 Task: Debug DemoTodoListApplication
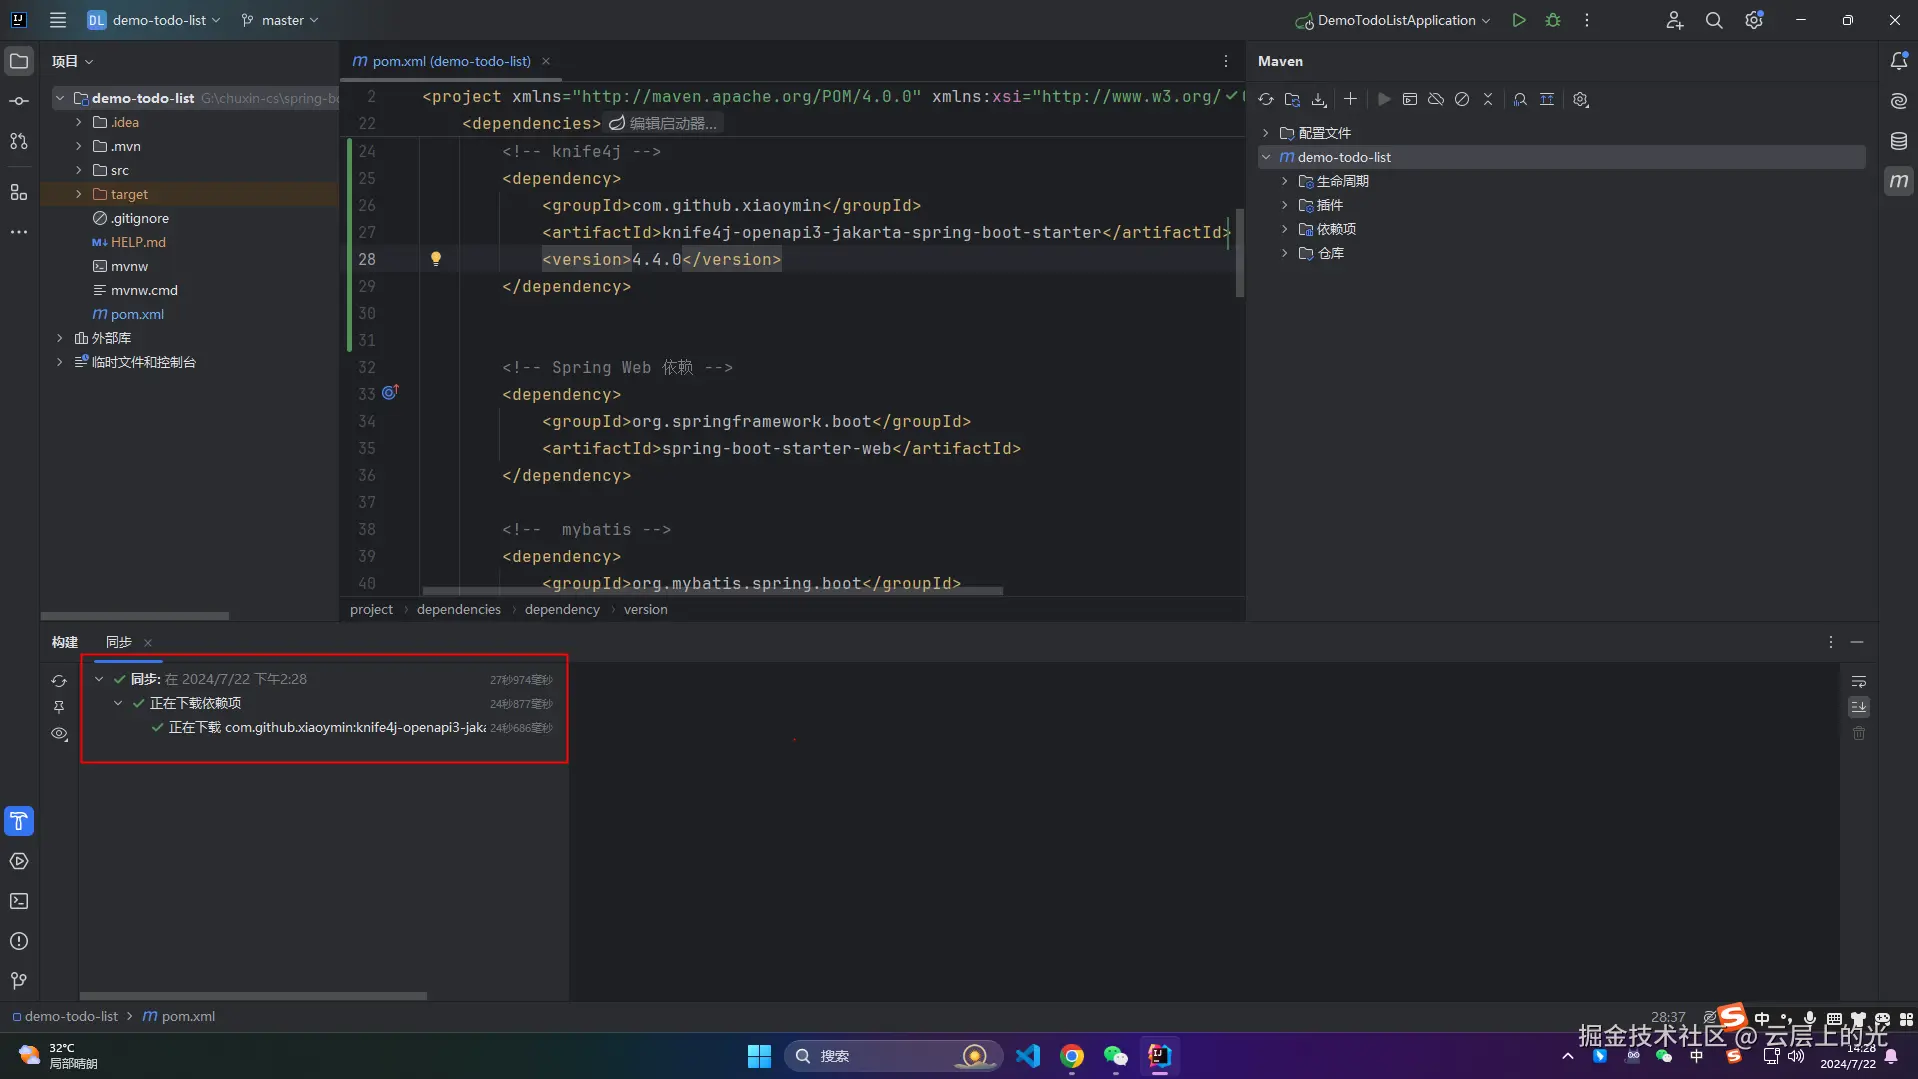[1553, 20]
